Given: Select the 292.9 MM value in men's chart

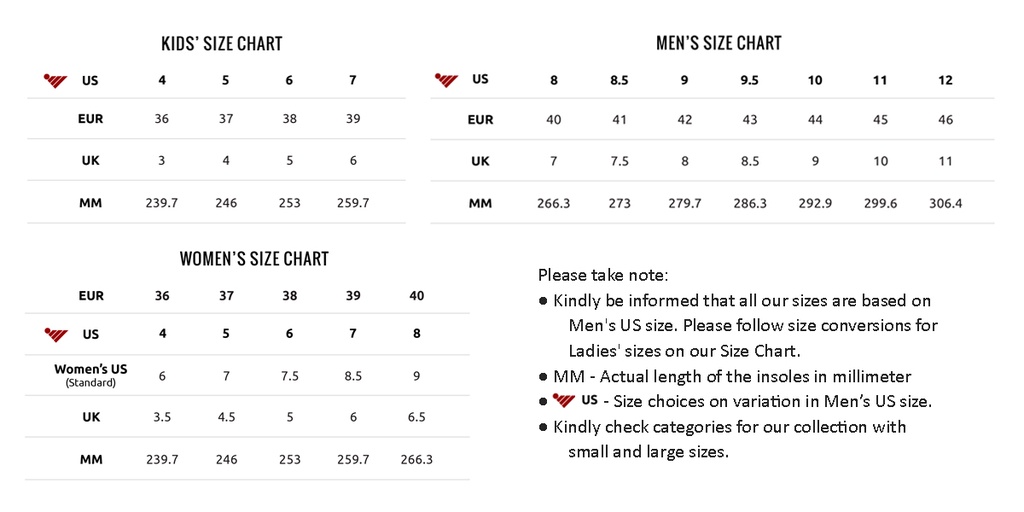Looking at the screenshot, I should pos(815,203).
